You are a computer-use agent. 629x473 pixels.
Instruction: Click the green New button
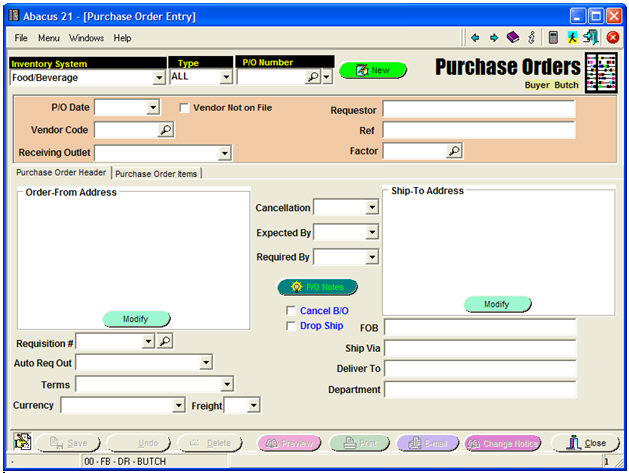372,70
